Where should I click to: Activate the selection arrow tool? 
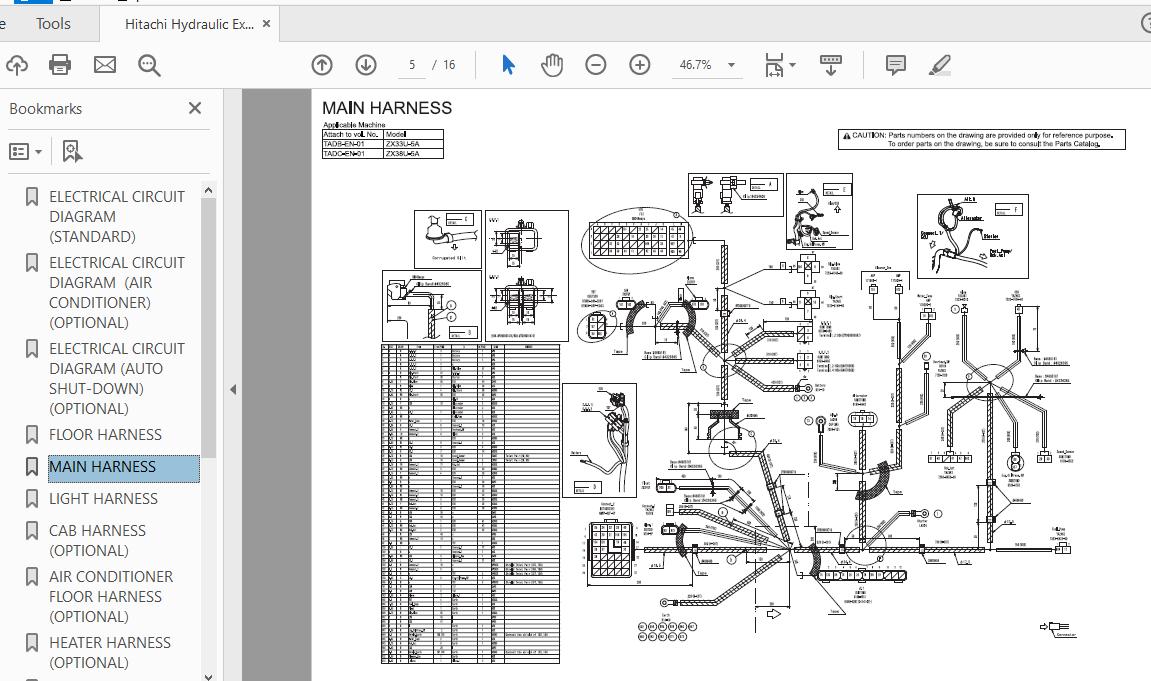tap(508, 65)
